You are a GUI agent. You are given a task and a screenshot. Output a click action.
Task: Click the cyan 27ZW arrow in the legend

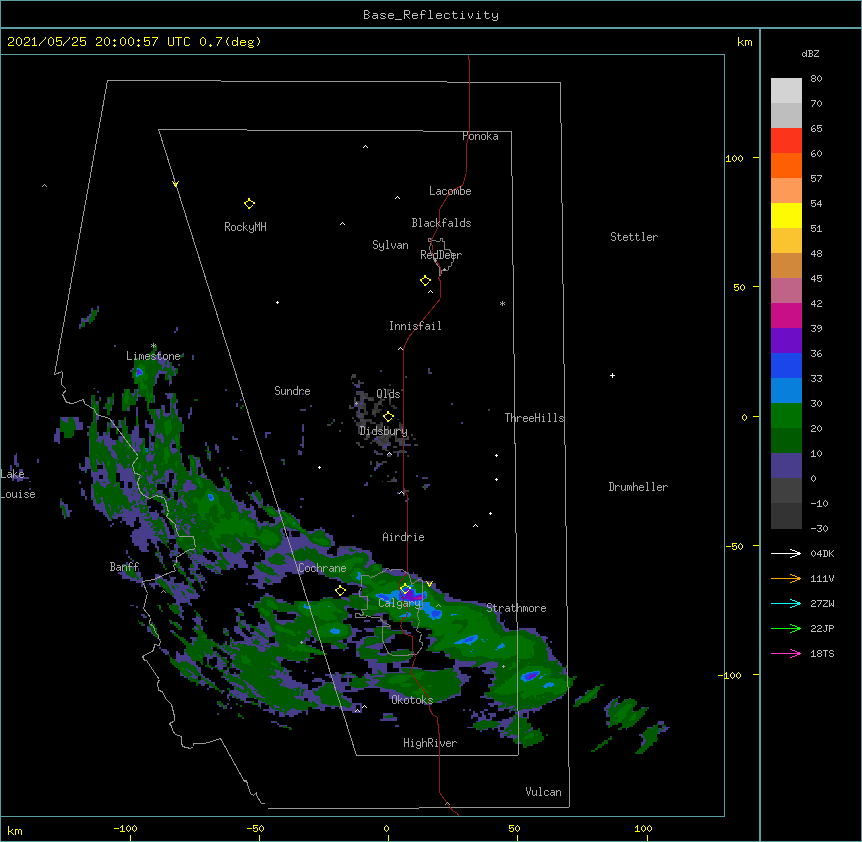click(x=786, y=603)
